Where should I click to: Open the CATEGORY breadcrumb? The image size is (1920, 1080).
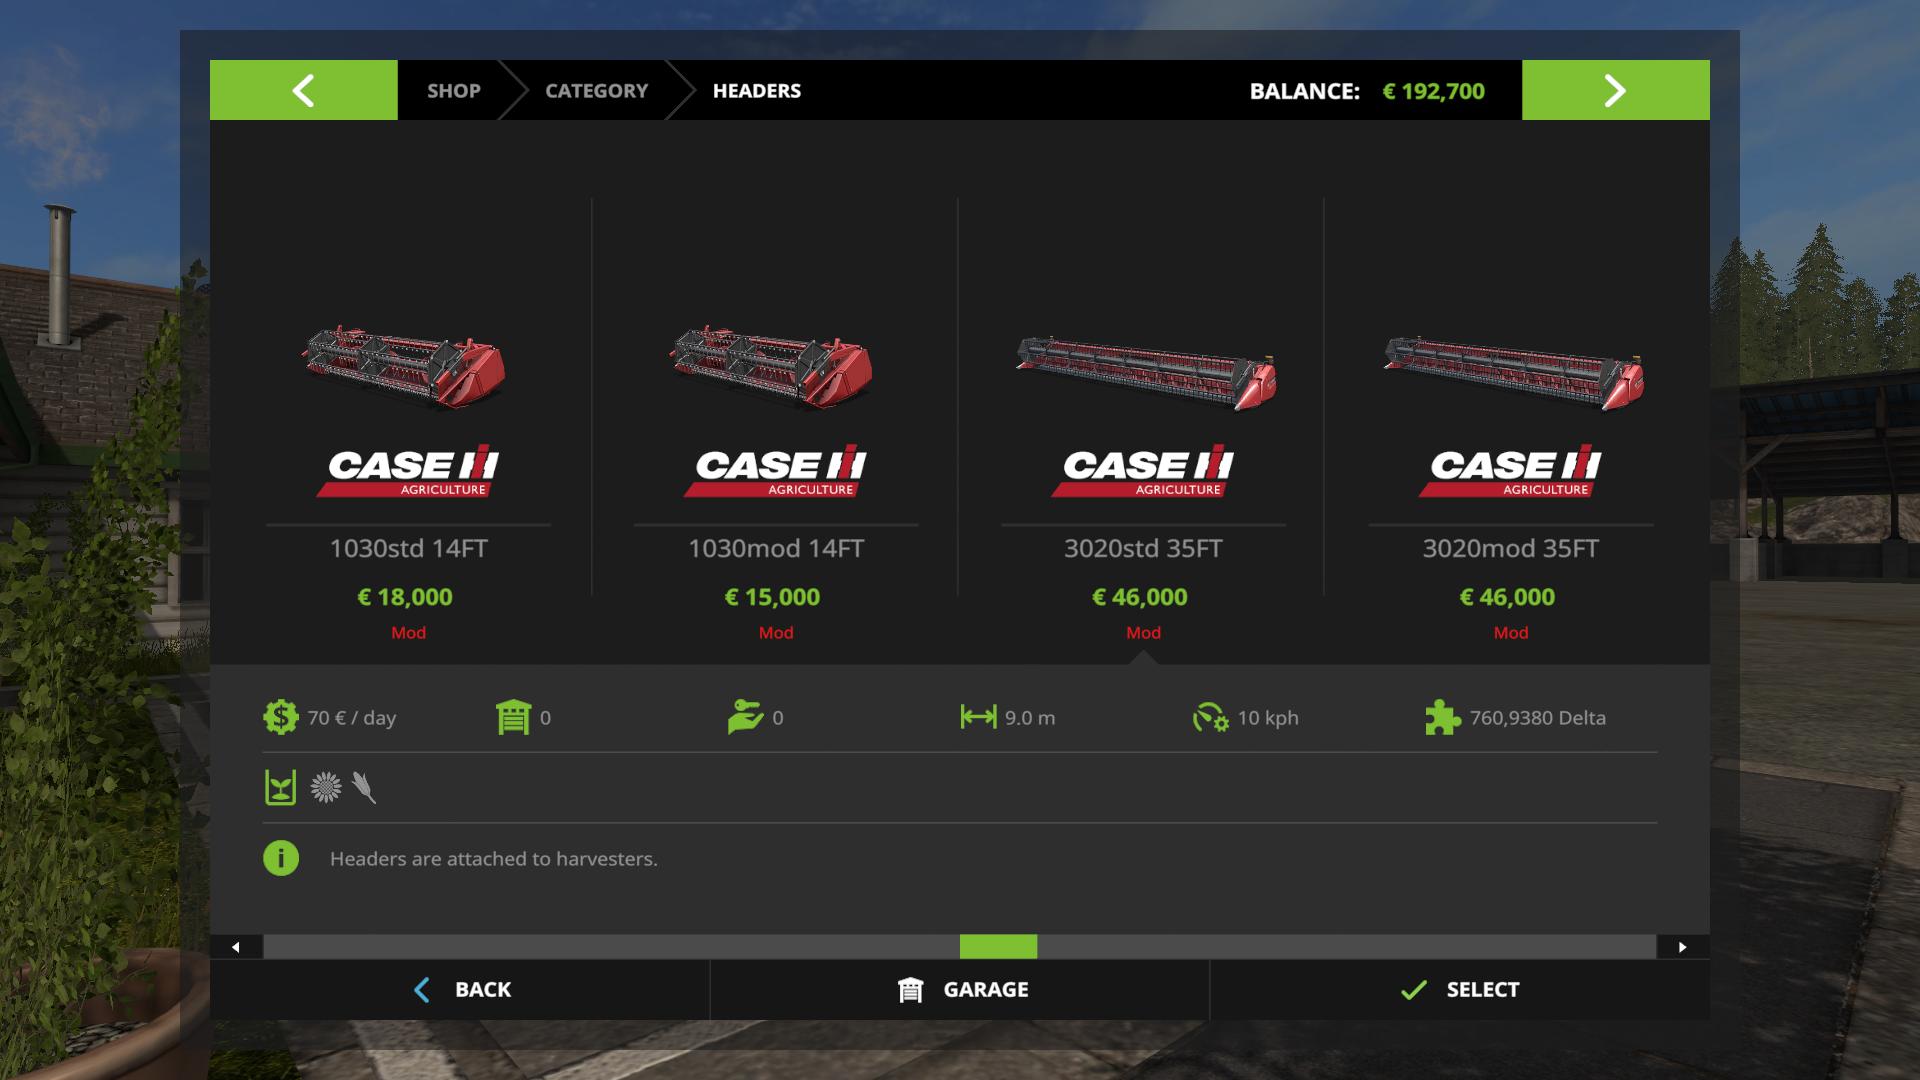coord(597,91)
